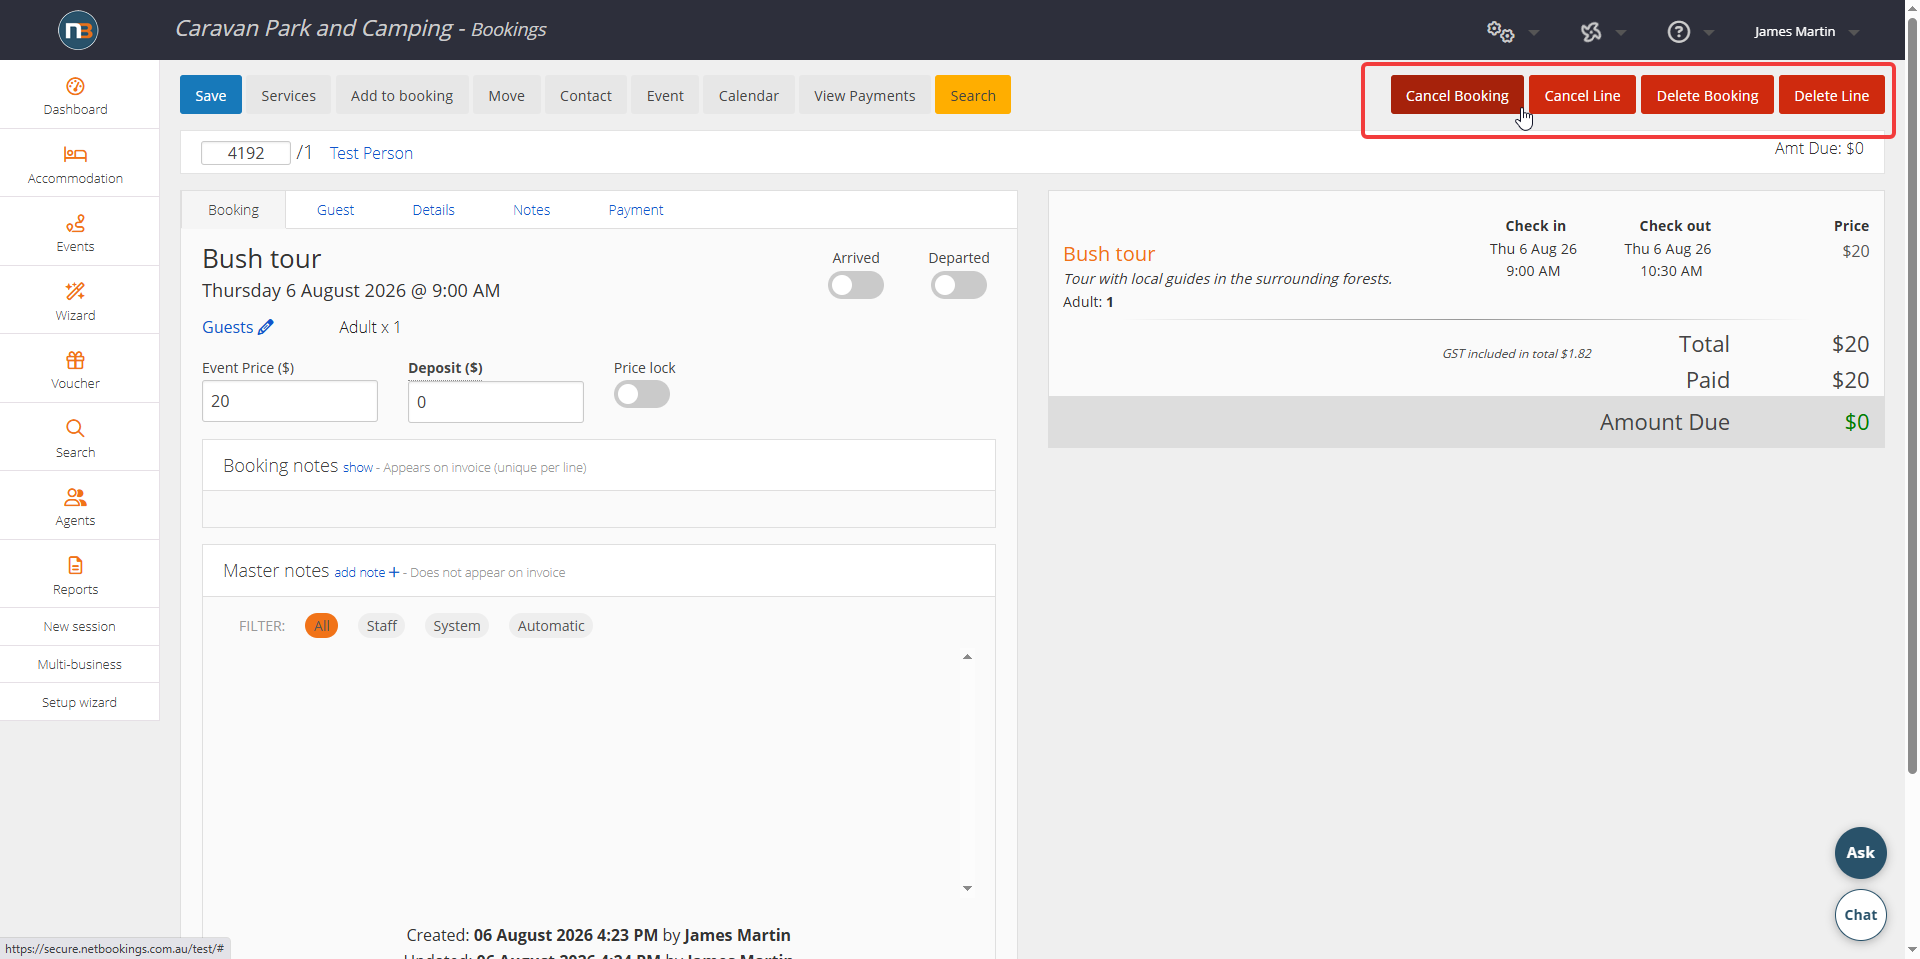Click the Deposit input field
This screenshot has height=959, width=1920.
pos(496,402)
